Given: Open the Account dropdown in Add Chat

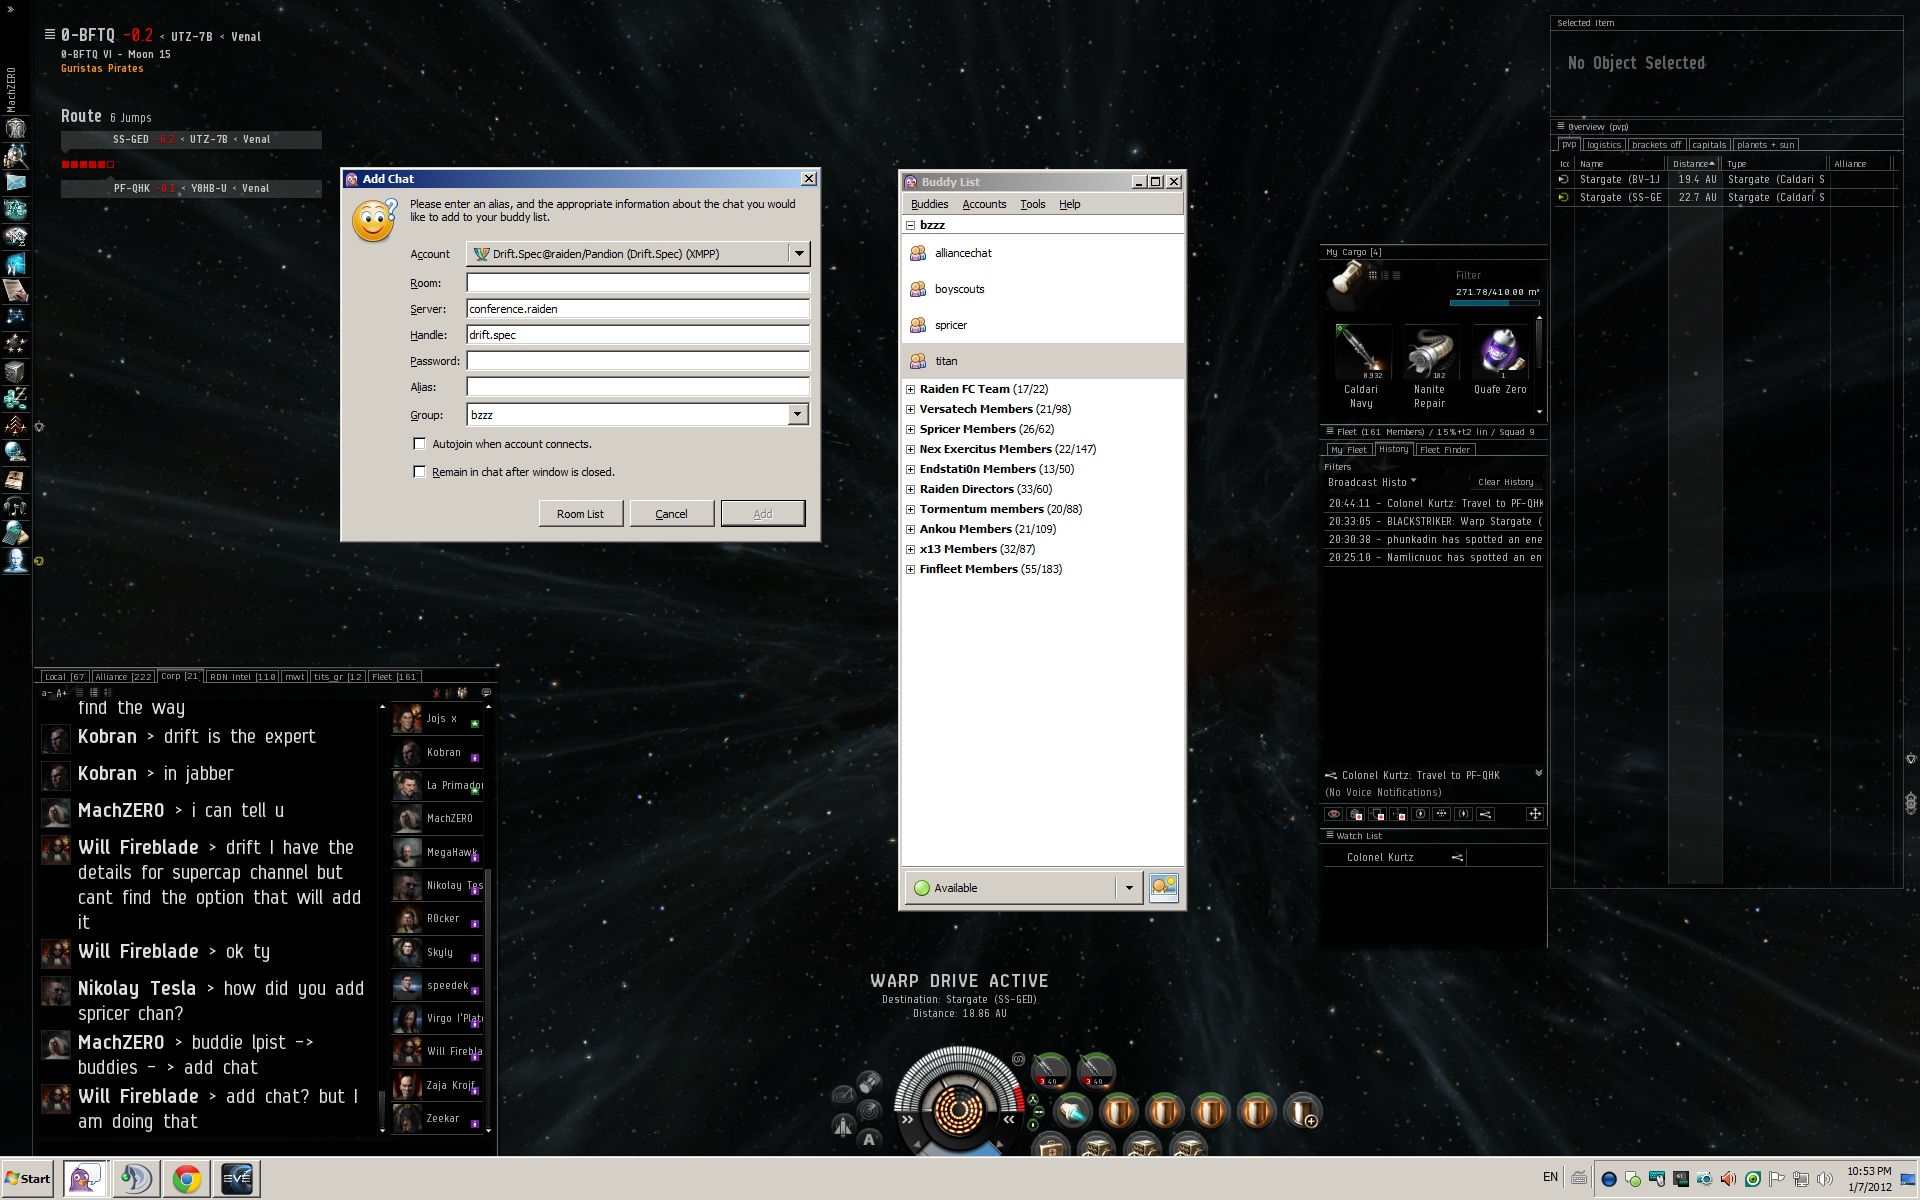Looking at the screenshot, I should coord(798,254).
